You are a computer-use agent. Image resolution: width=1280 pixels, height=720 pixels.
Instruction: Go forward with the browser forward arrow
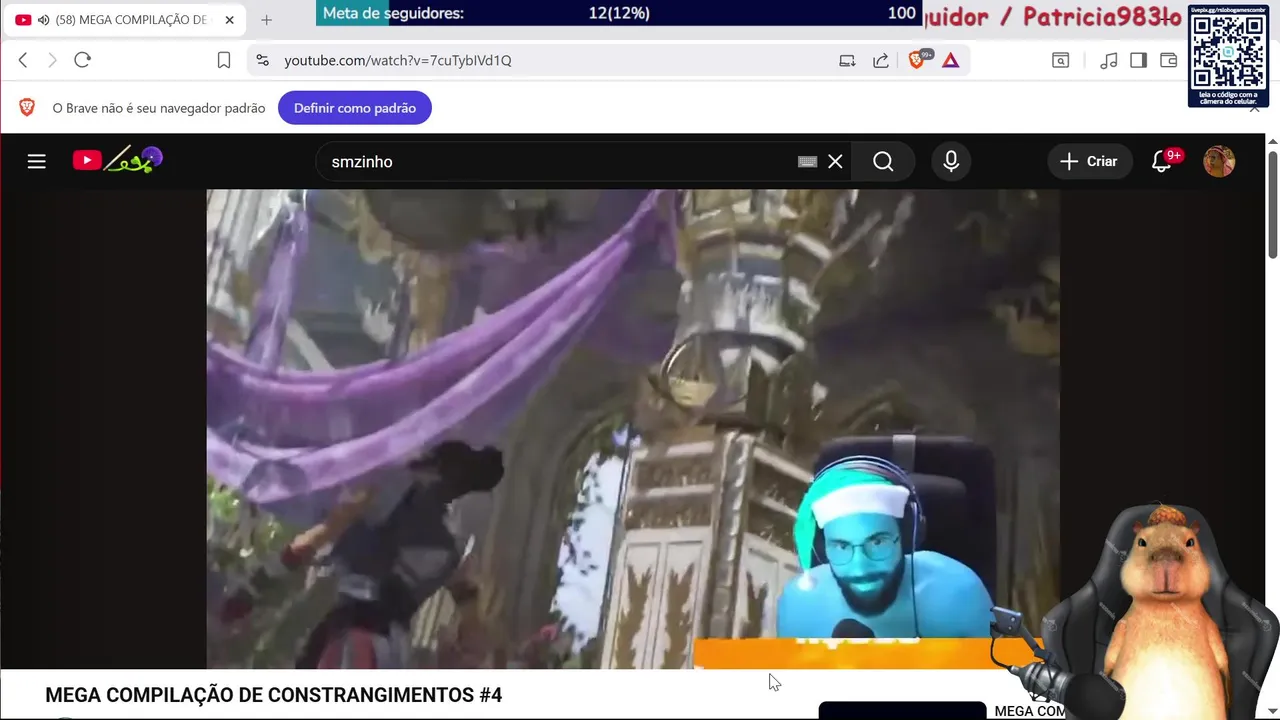(52, 60)
